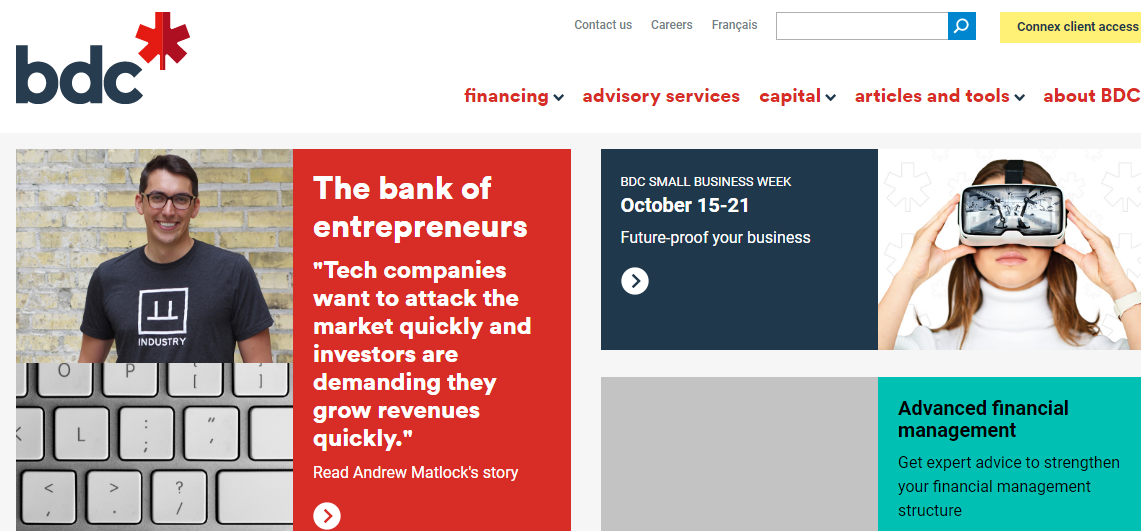This screenshot has height=531, width=1141.
Task: Click the woman with VR headset image
Action: click(1009, 249)
